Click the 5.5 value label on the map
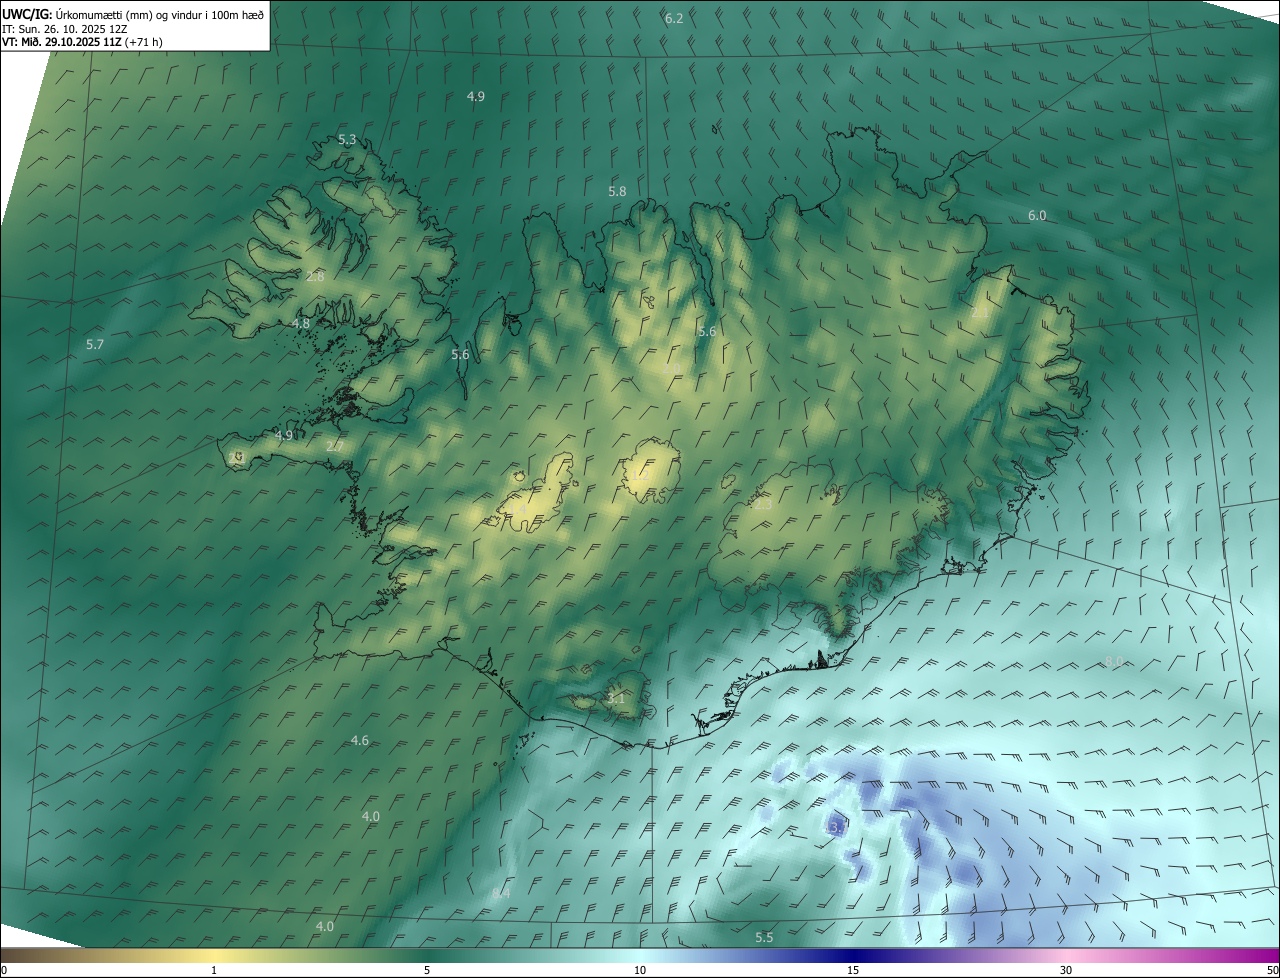The height and width of the screenshot is (978, 1280). point(764,937)
